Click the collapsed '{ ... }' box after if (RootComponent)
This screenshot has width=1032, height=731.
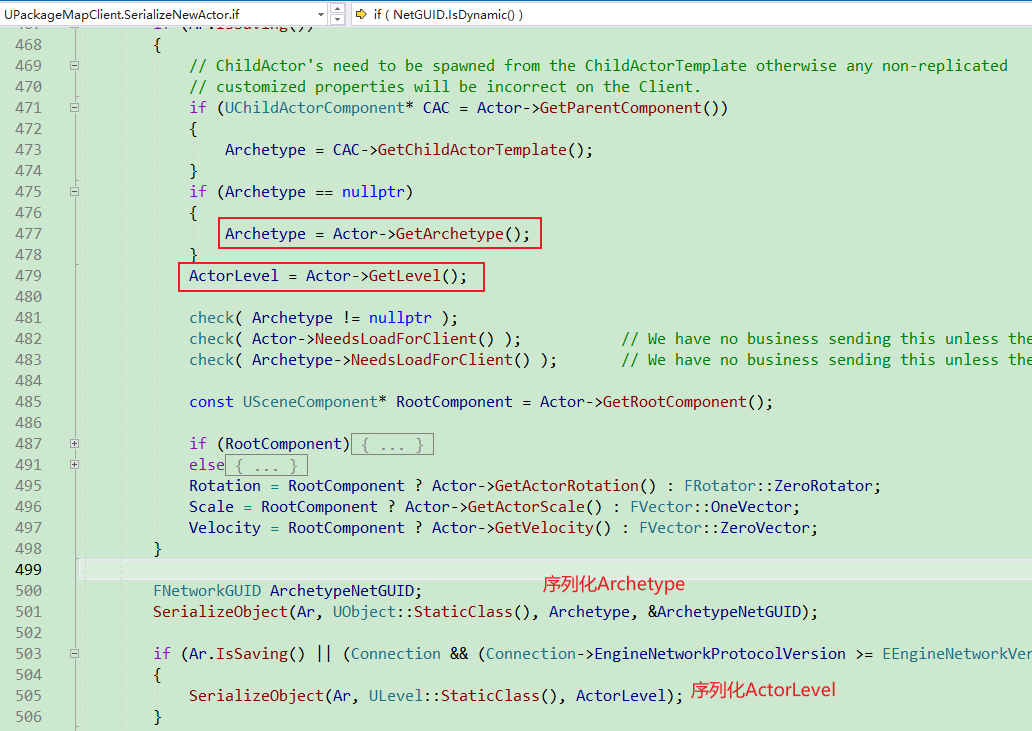coord(392,445)
